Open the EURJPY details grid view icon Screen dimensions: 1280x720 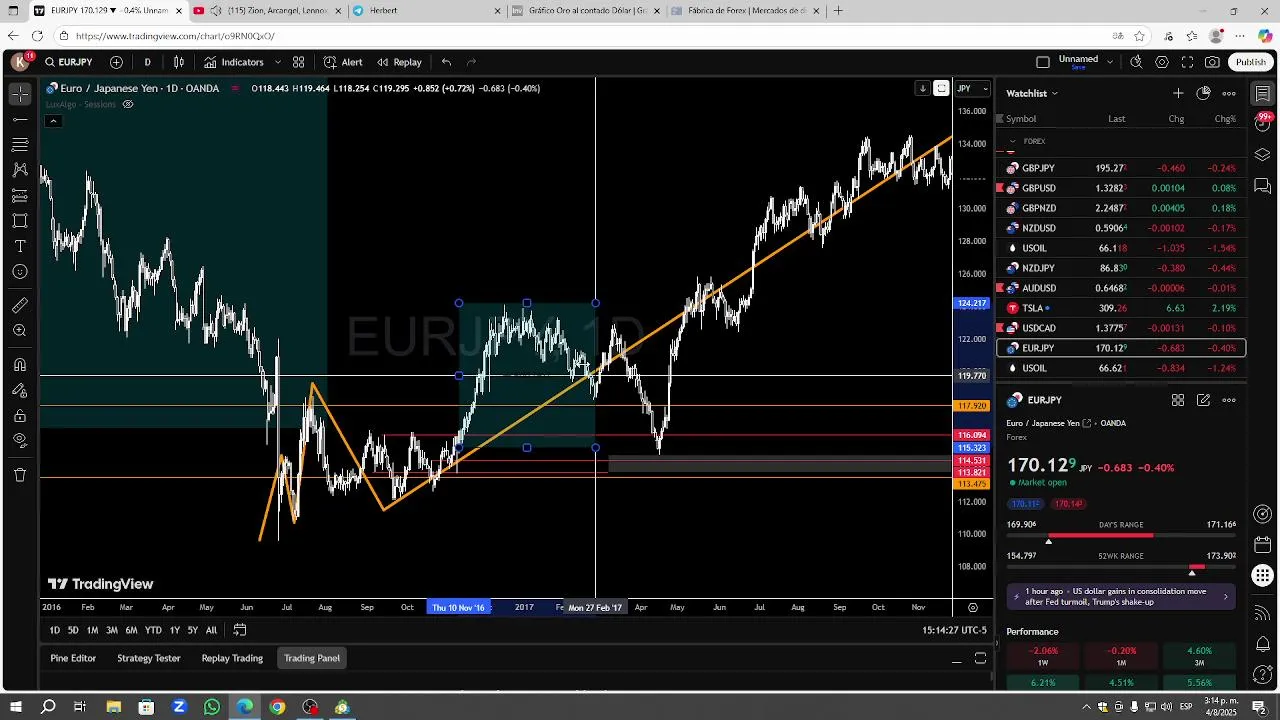click(1178, 400)
